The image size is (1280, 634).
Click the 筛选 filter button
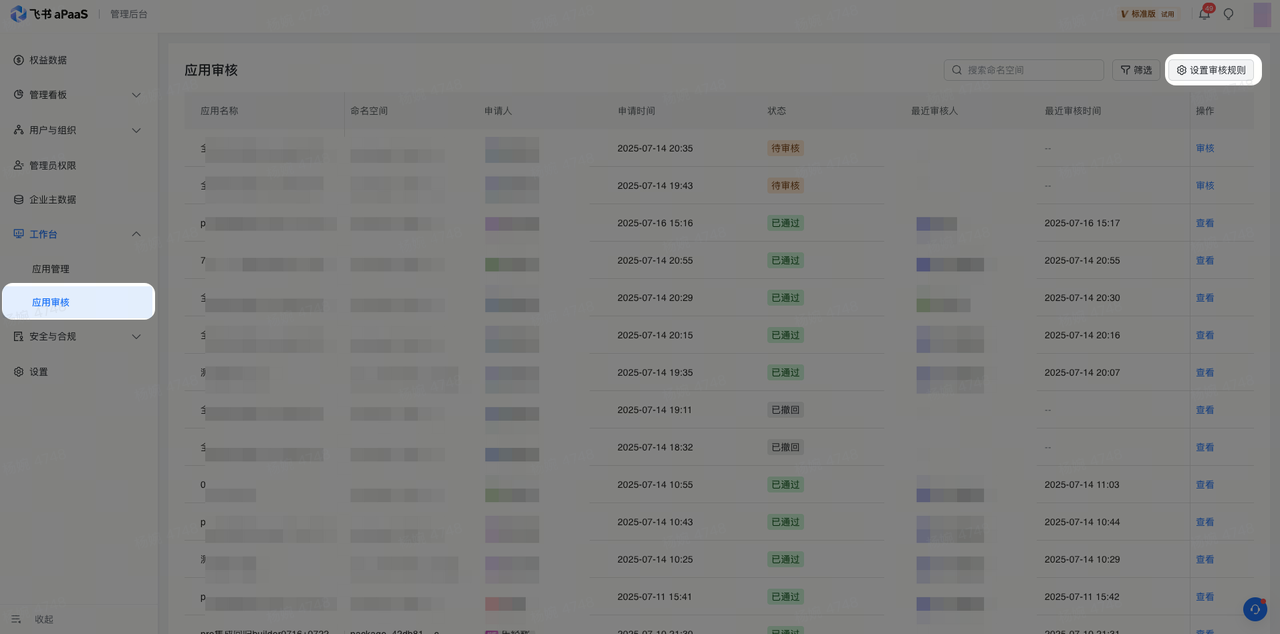tap(1136, 70)
